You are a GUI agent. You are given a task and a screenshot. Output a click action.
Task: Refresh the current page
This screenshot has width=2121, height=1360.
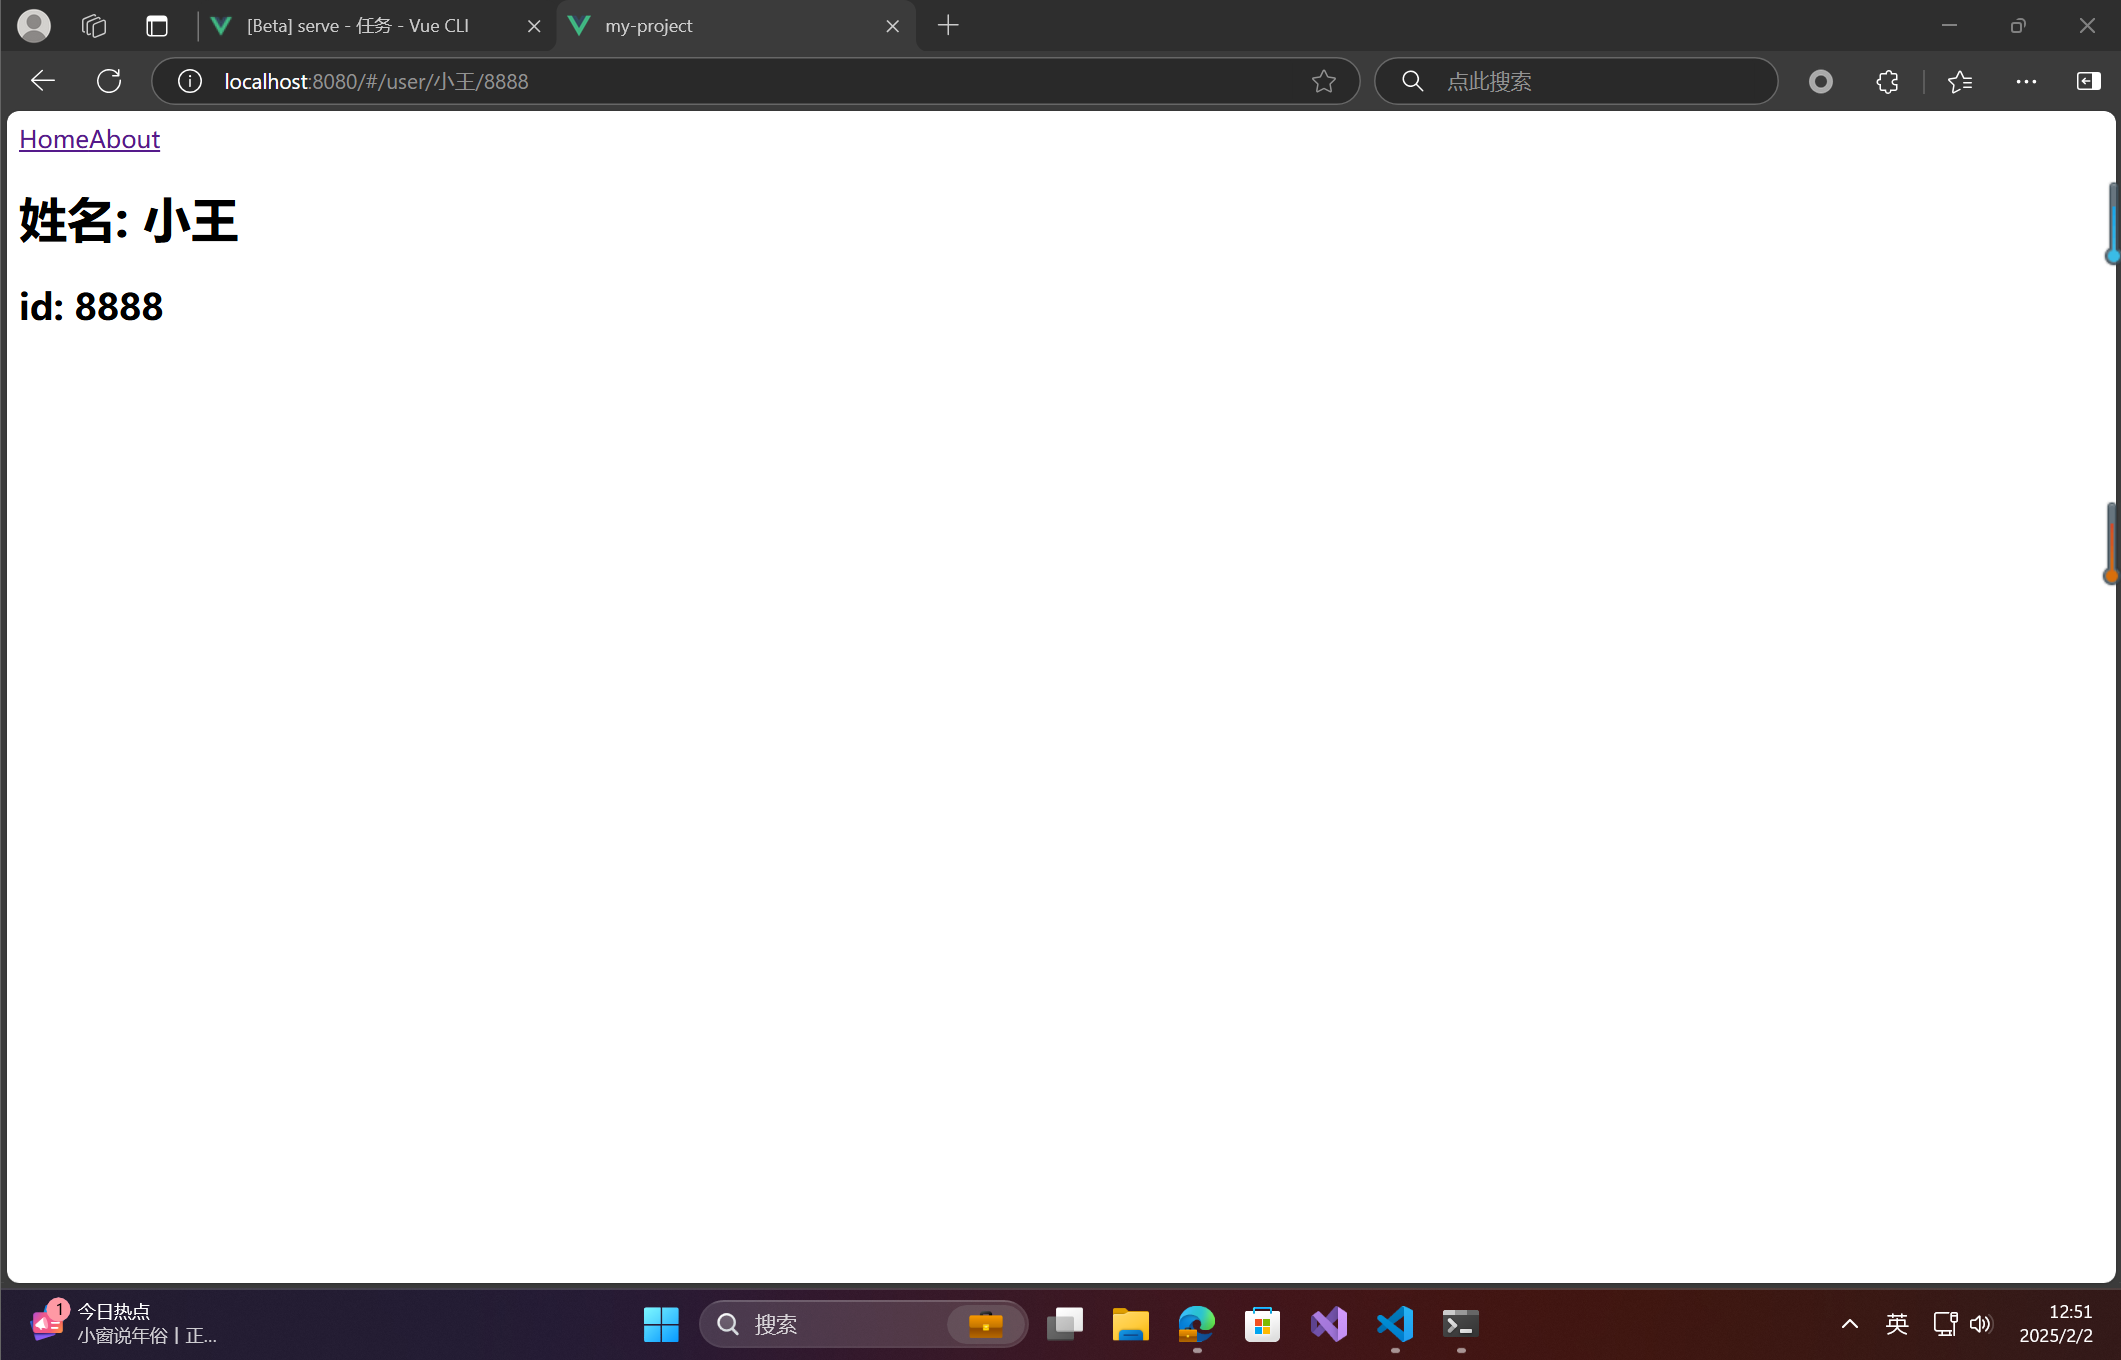click(x=109, y=81)
